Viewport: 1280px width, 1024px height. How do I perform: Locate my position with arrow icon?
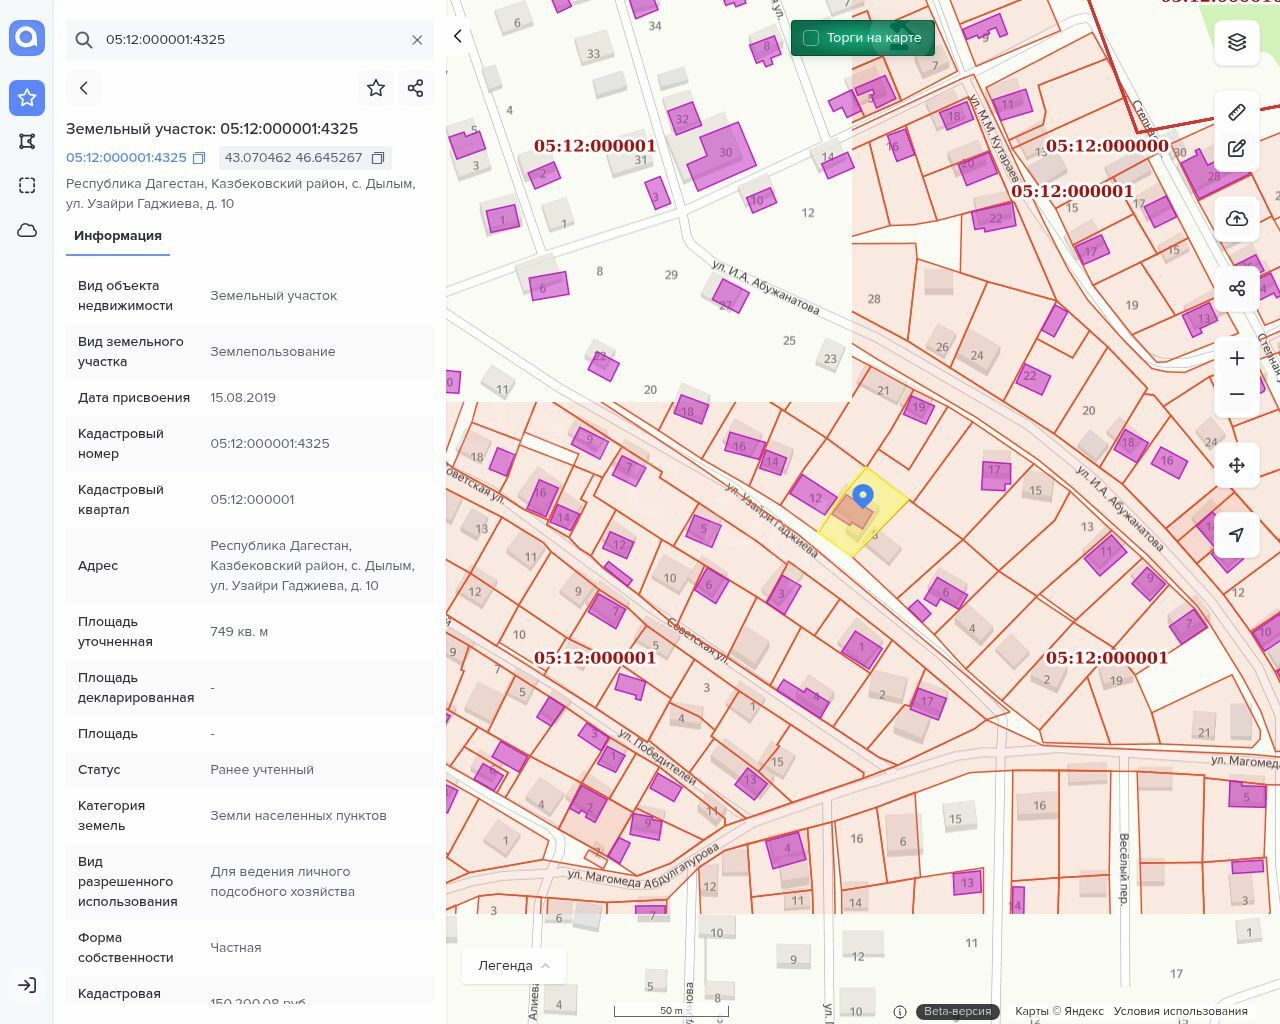point(1237,535)
